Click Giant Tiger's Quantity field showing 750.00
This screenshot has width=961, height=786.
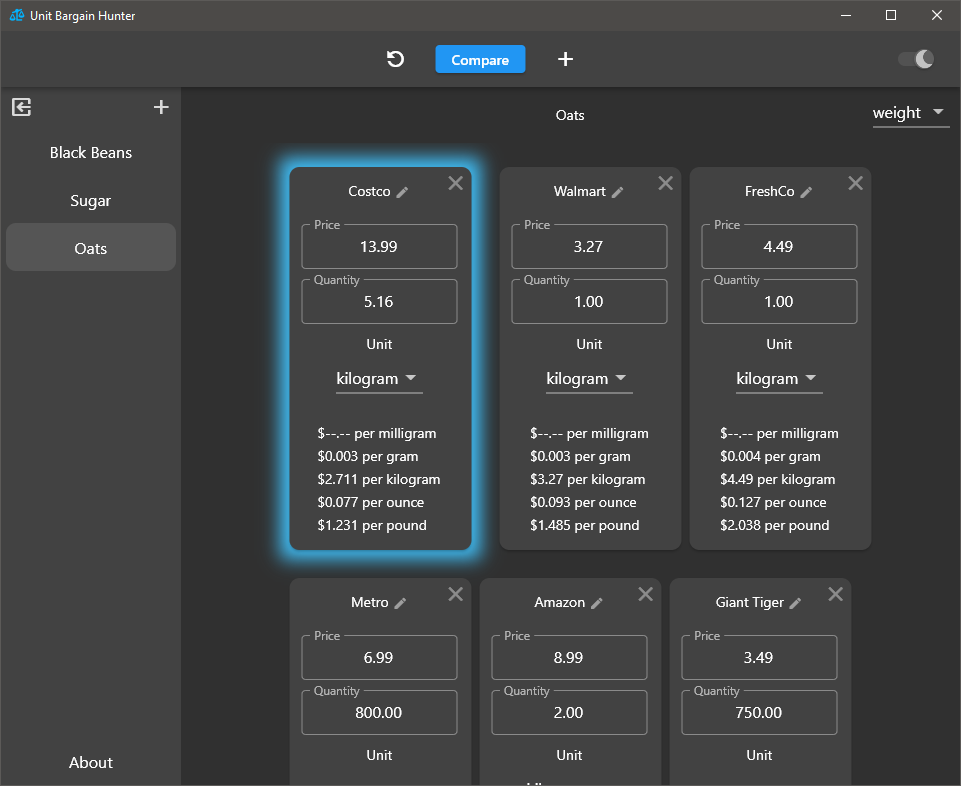[x=759, y=712]
